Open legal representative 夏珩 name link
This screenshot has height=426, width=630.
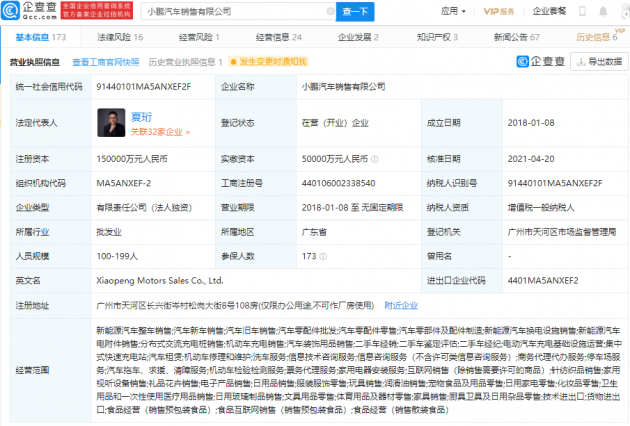coord(141,117)
